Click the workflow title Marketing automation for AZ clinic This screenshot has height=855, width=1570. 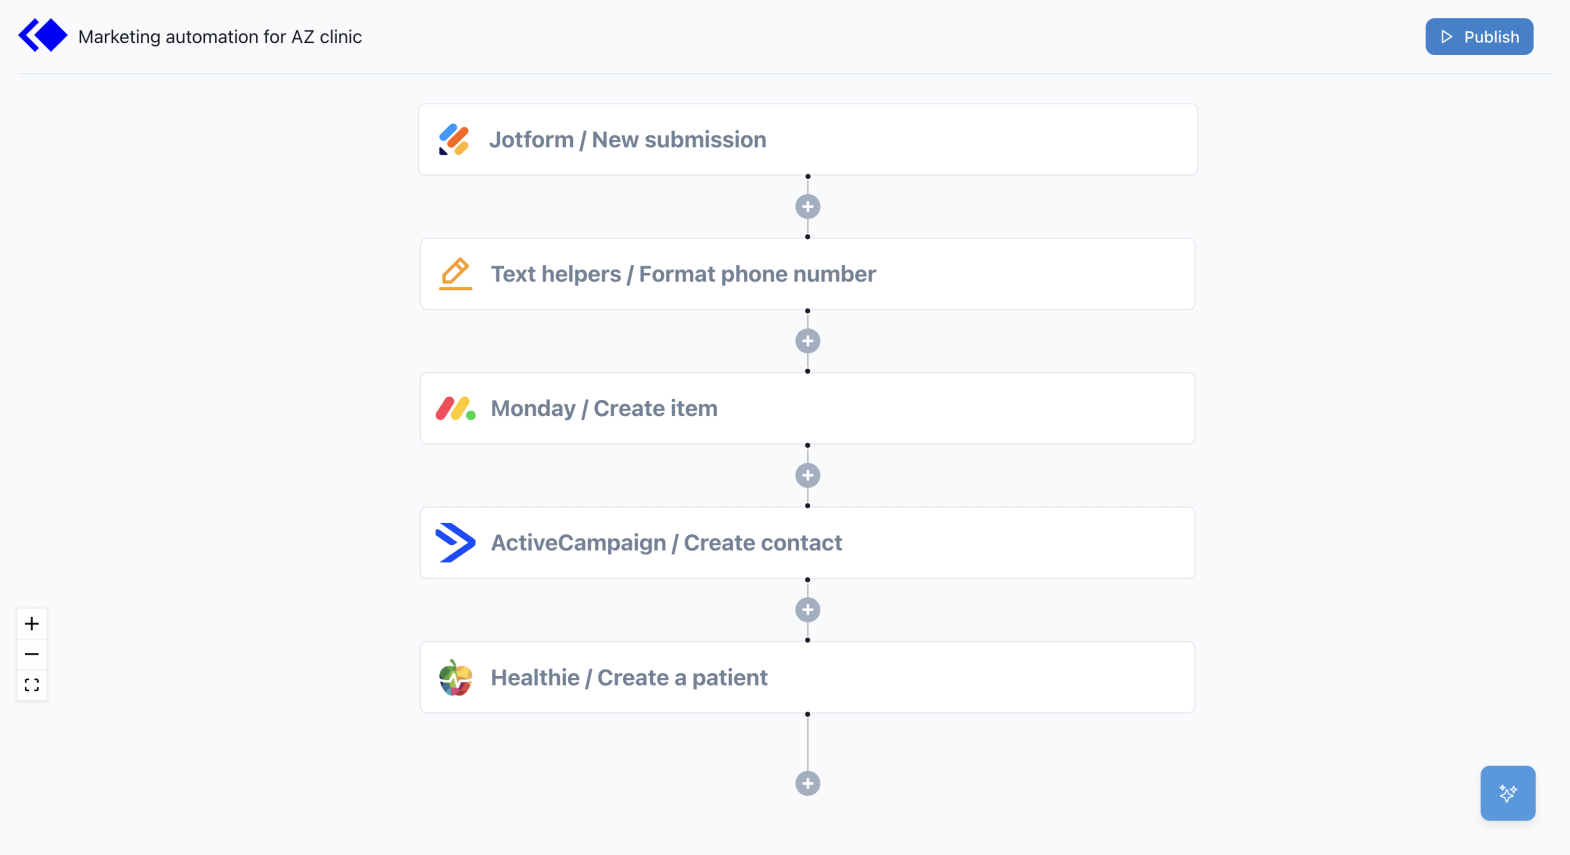tap(221, 36)
